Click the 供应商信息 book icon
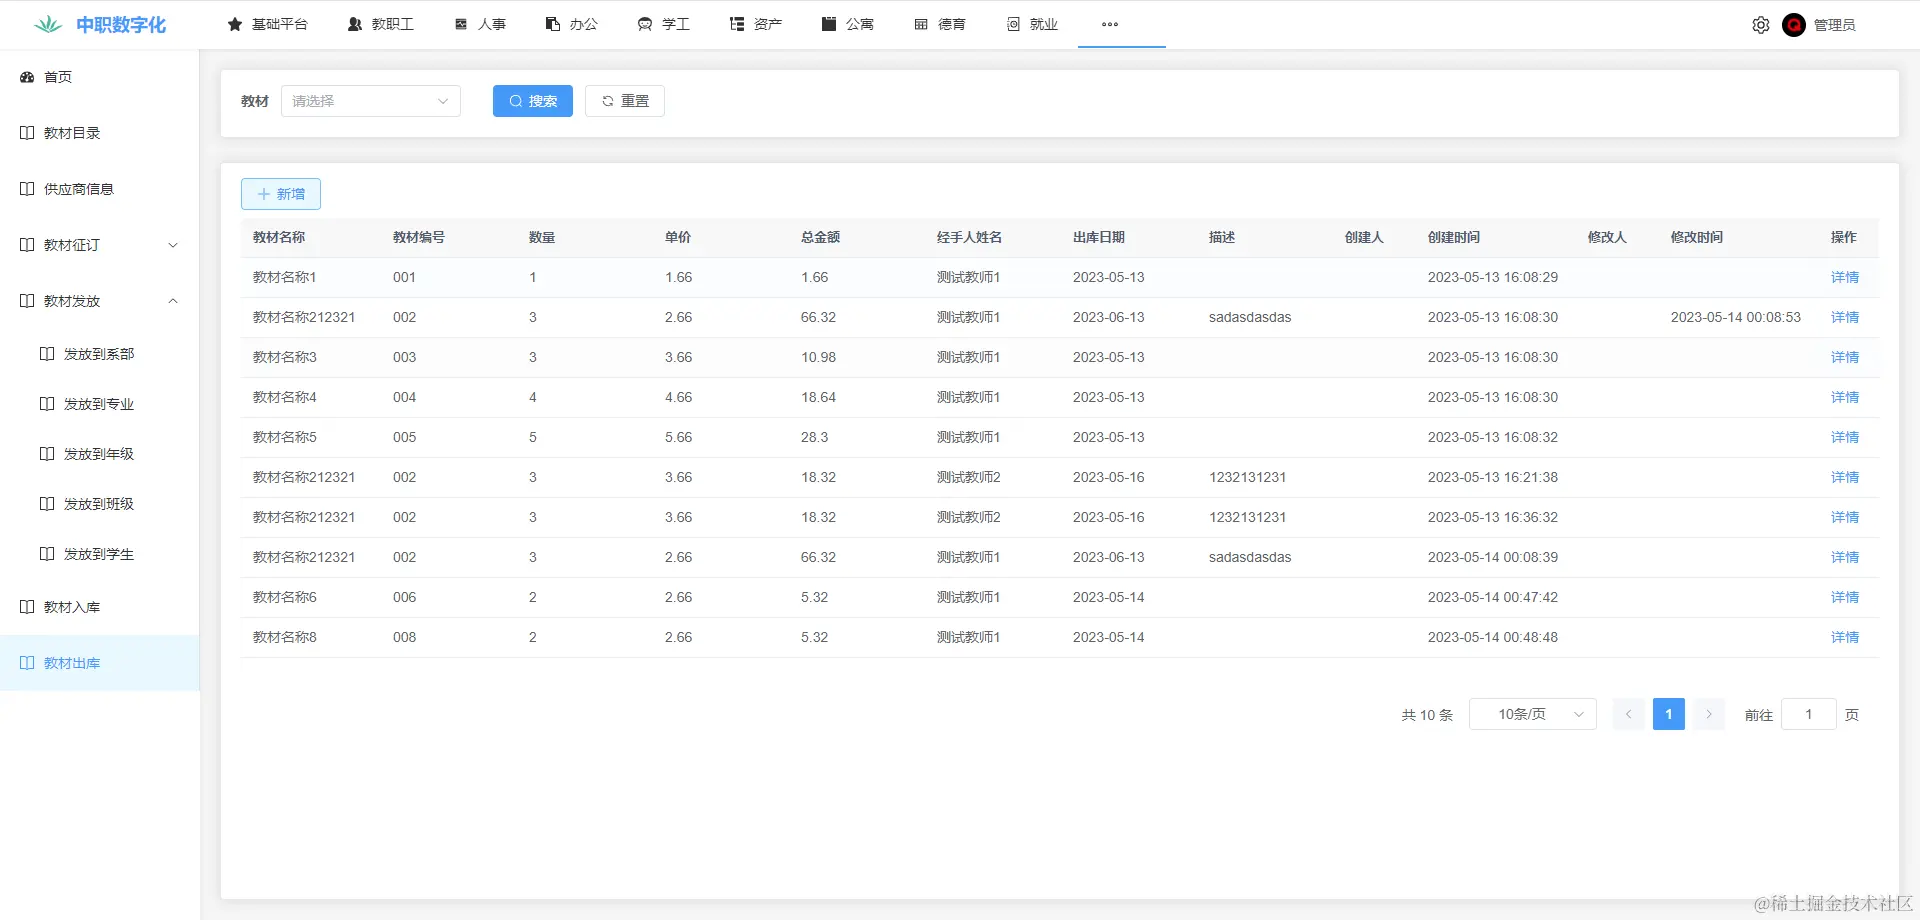This screenshot has width=1920, height=920. 27,189
